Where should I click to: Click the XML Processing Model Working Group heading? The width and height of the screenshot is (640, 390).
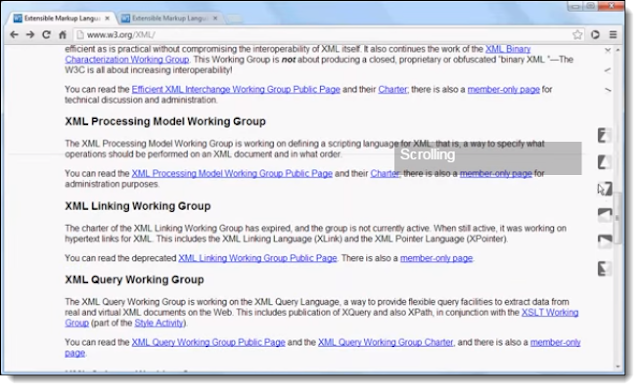[x=165, y=122]
